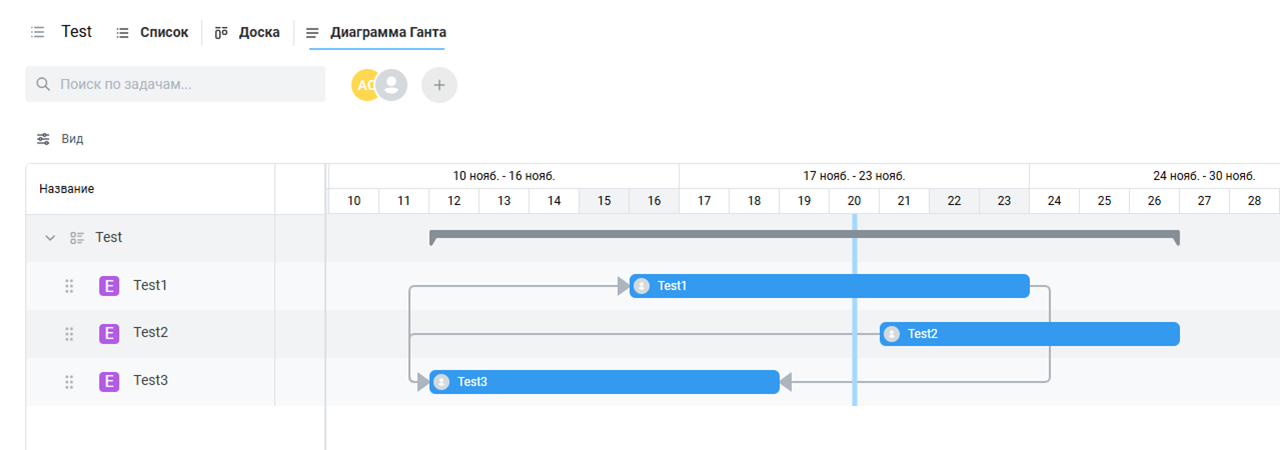The width and height of the screenshot is (1280, 450).
Task: Click the purple epic icon next to Test3
Action: (x=109, y=381)
